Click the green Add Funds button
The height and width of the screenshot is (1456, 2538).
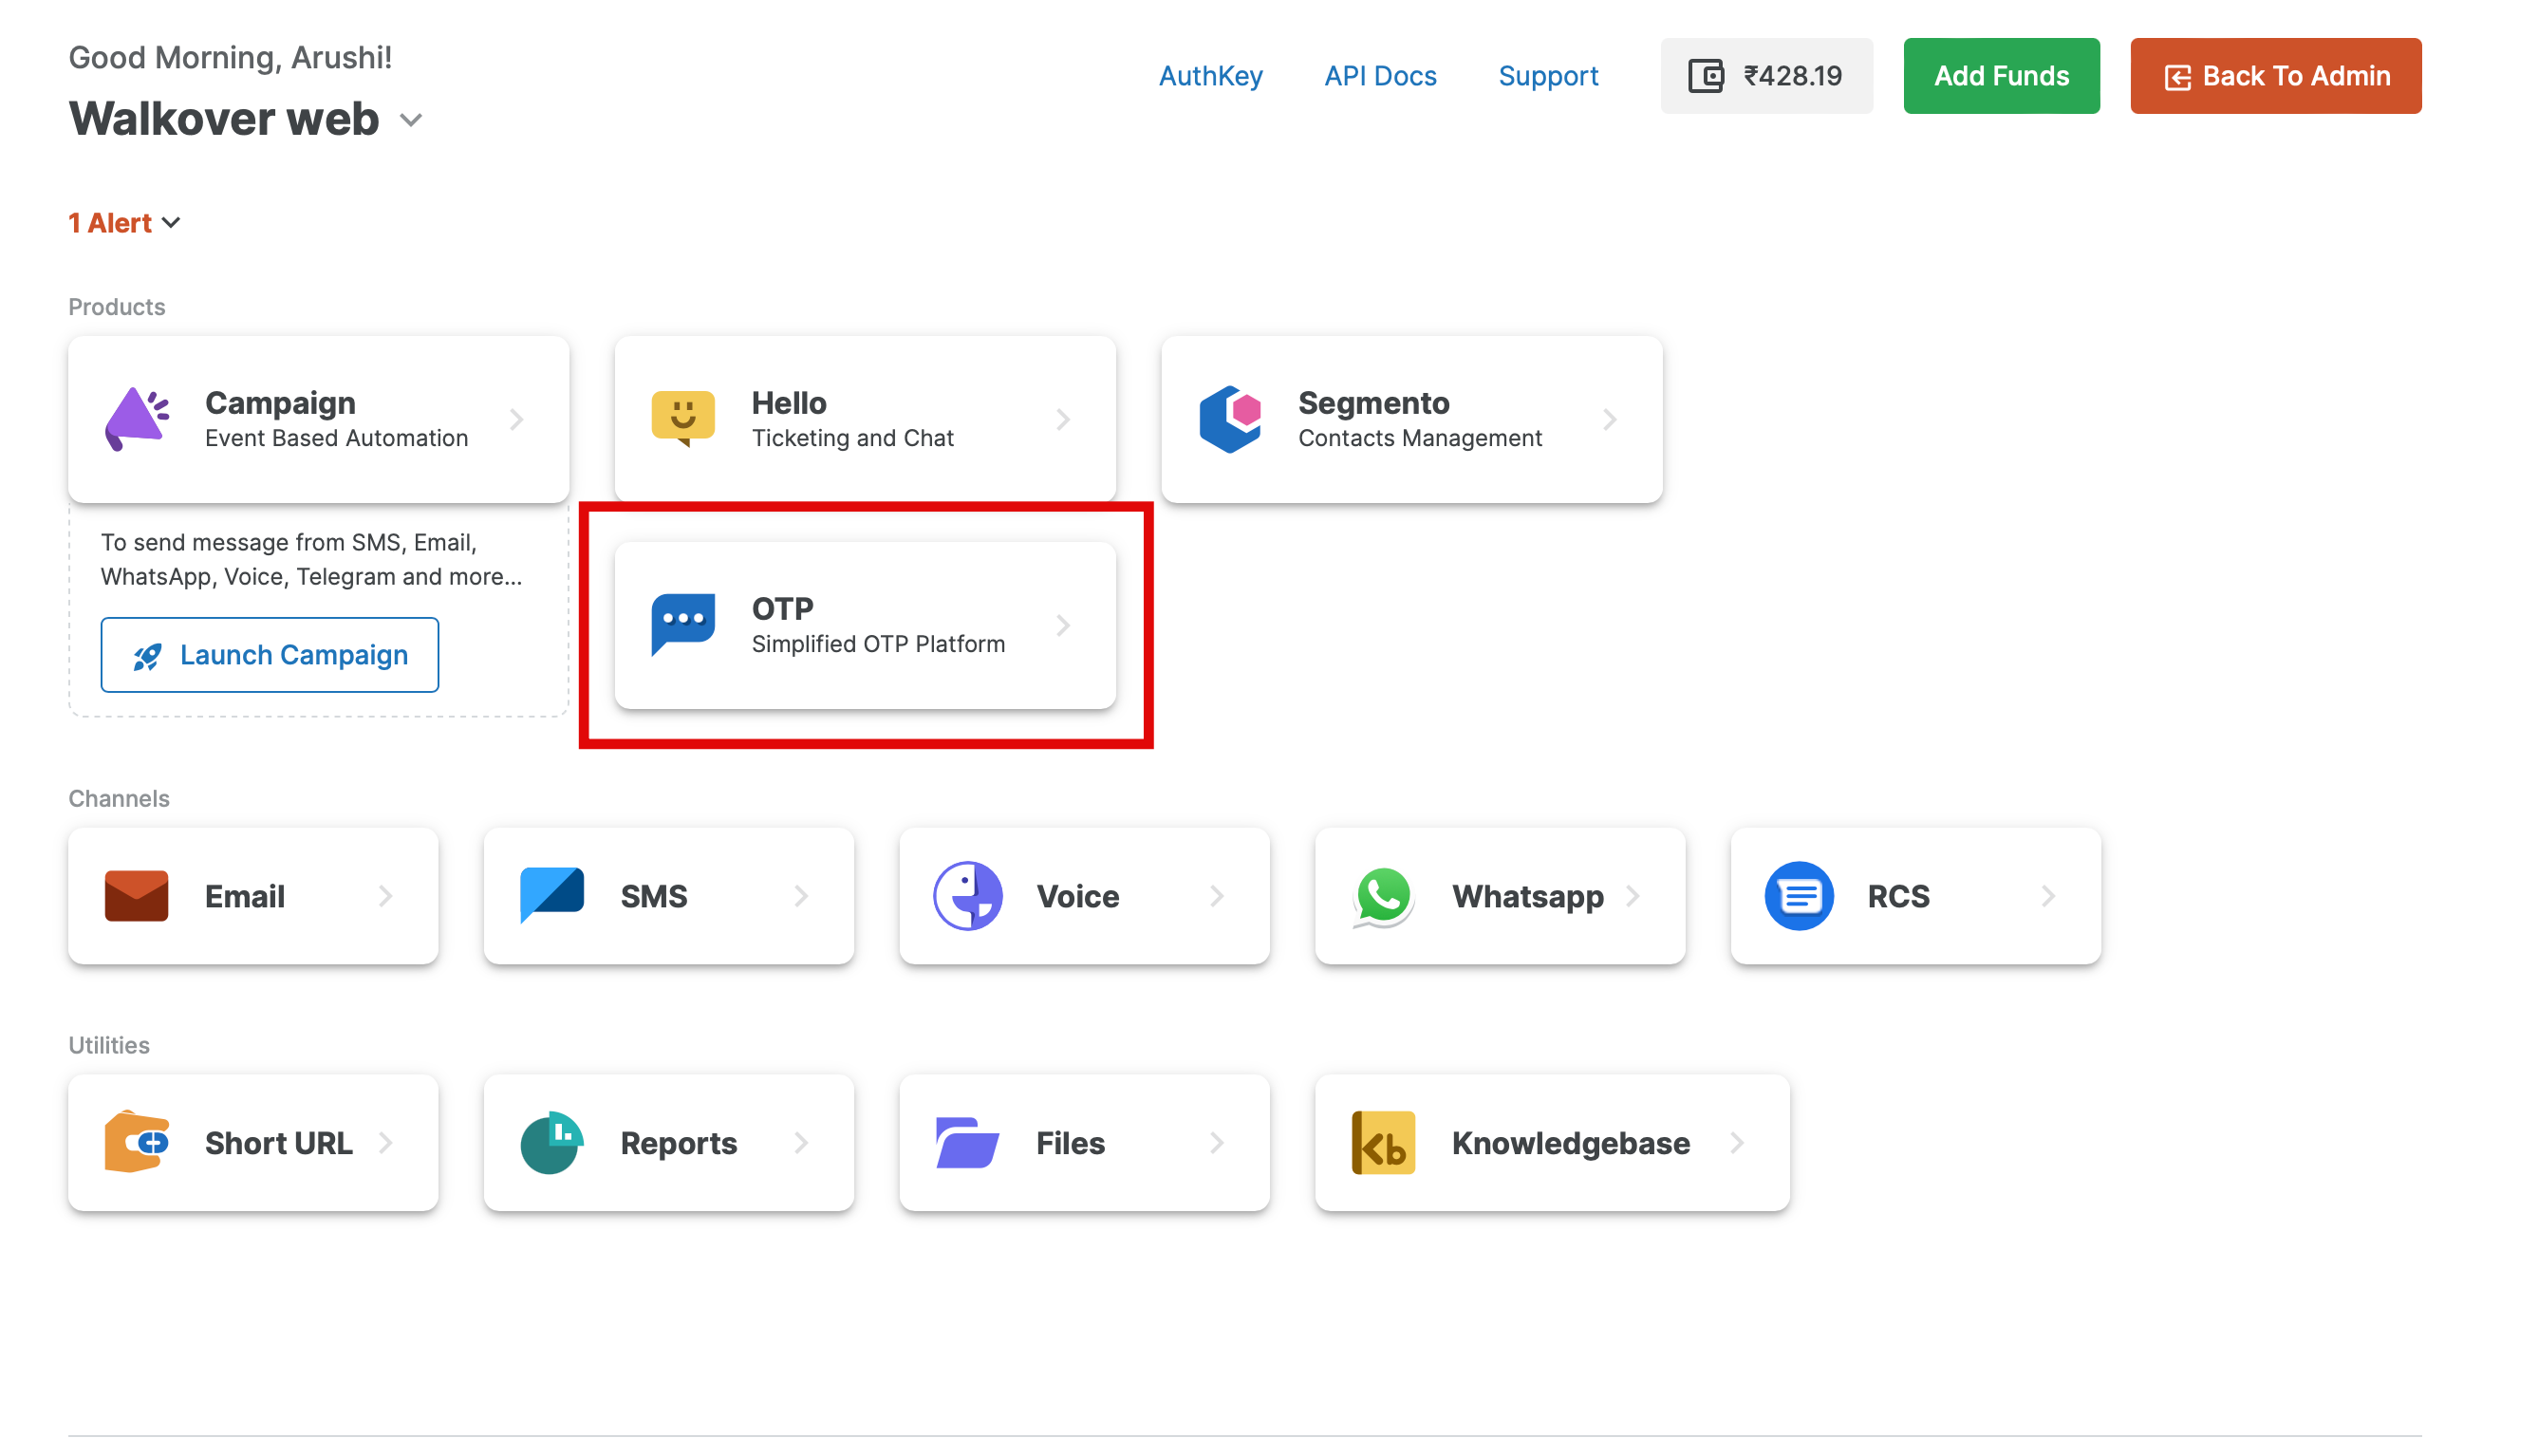pos(2001,76)
